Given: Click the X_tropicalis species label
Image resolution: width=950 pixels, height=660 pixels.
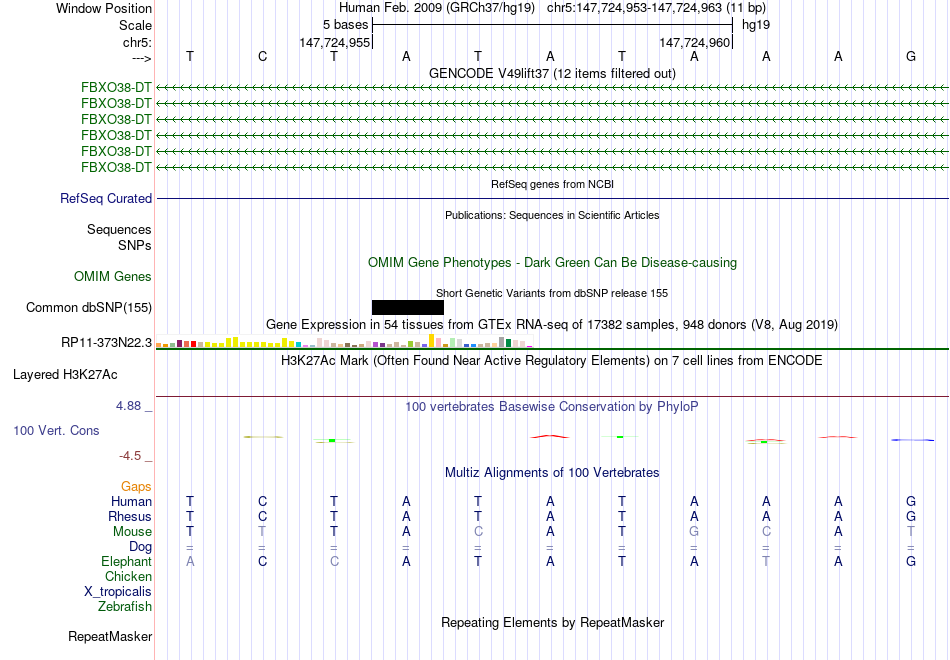Looking at the screenshot, I should pyautogui.click(x=118, y=592).
